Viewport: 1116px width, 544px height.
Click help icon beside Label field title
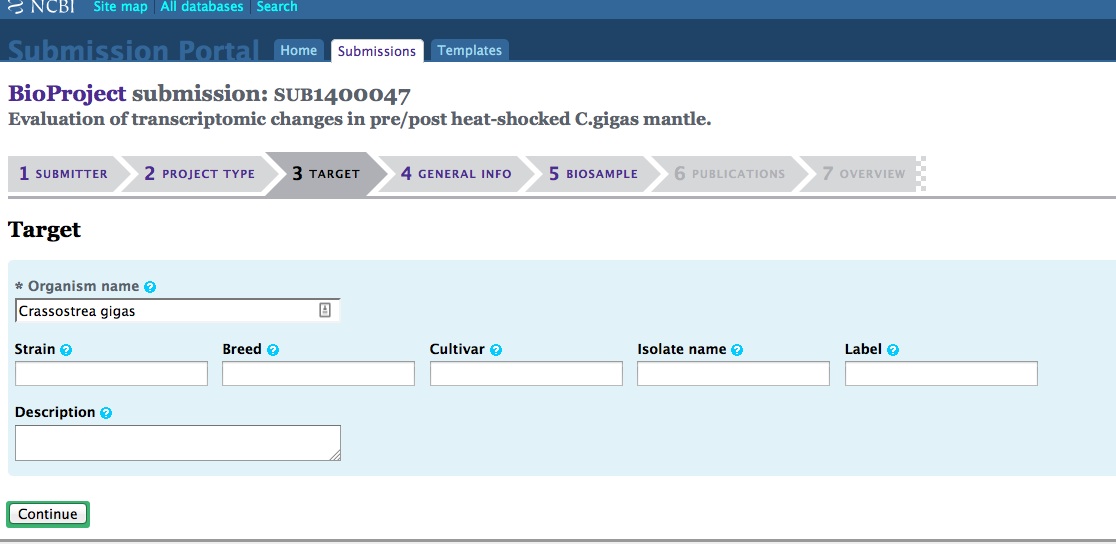[893, 350]
